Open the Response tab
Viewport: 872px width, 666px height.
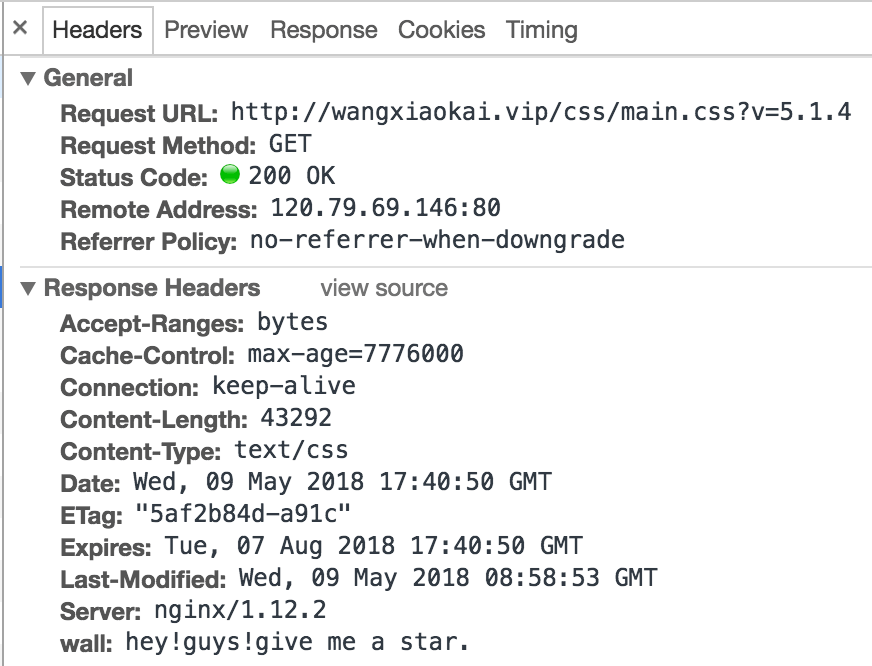pyautogui.click(x=324, y=30)
